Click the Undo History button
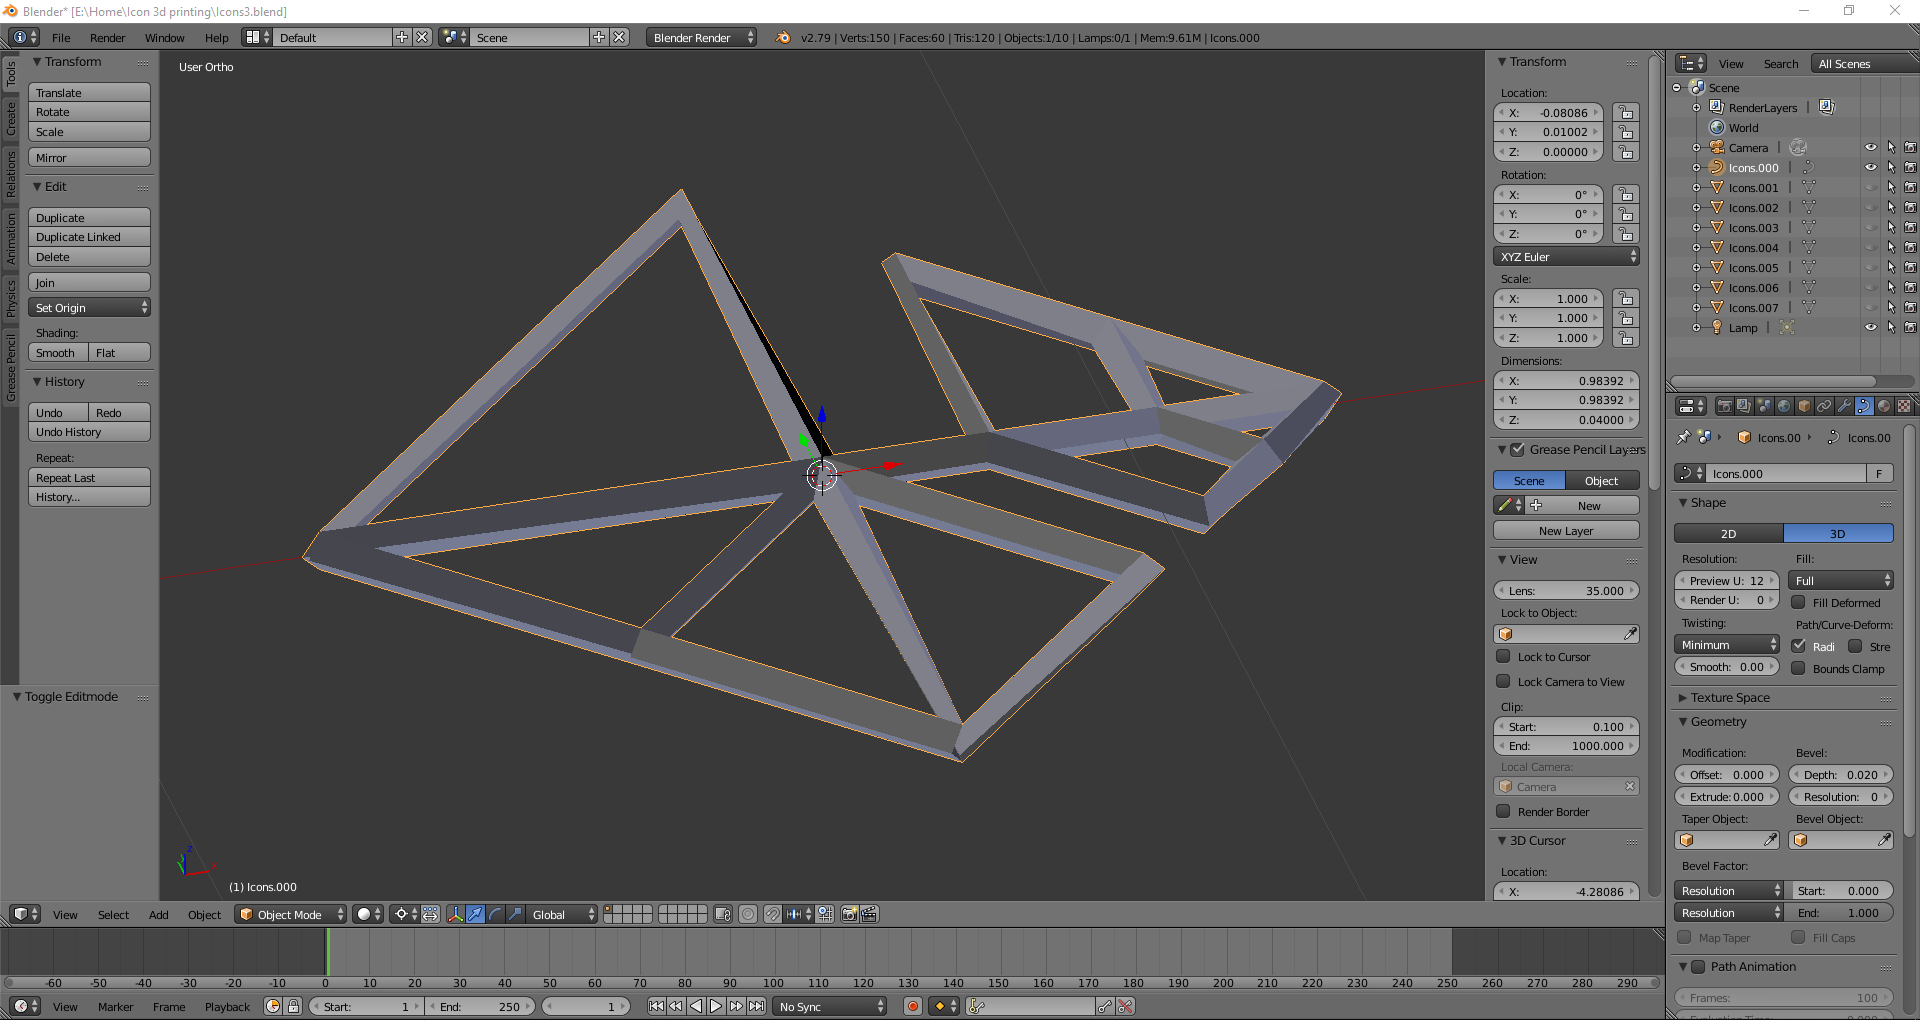The height and width of the screenshot is (1020, 1920). click(89, 431)
